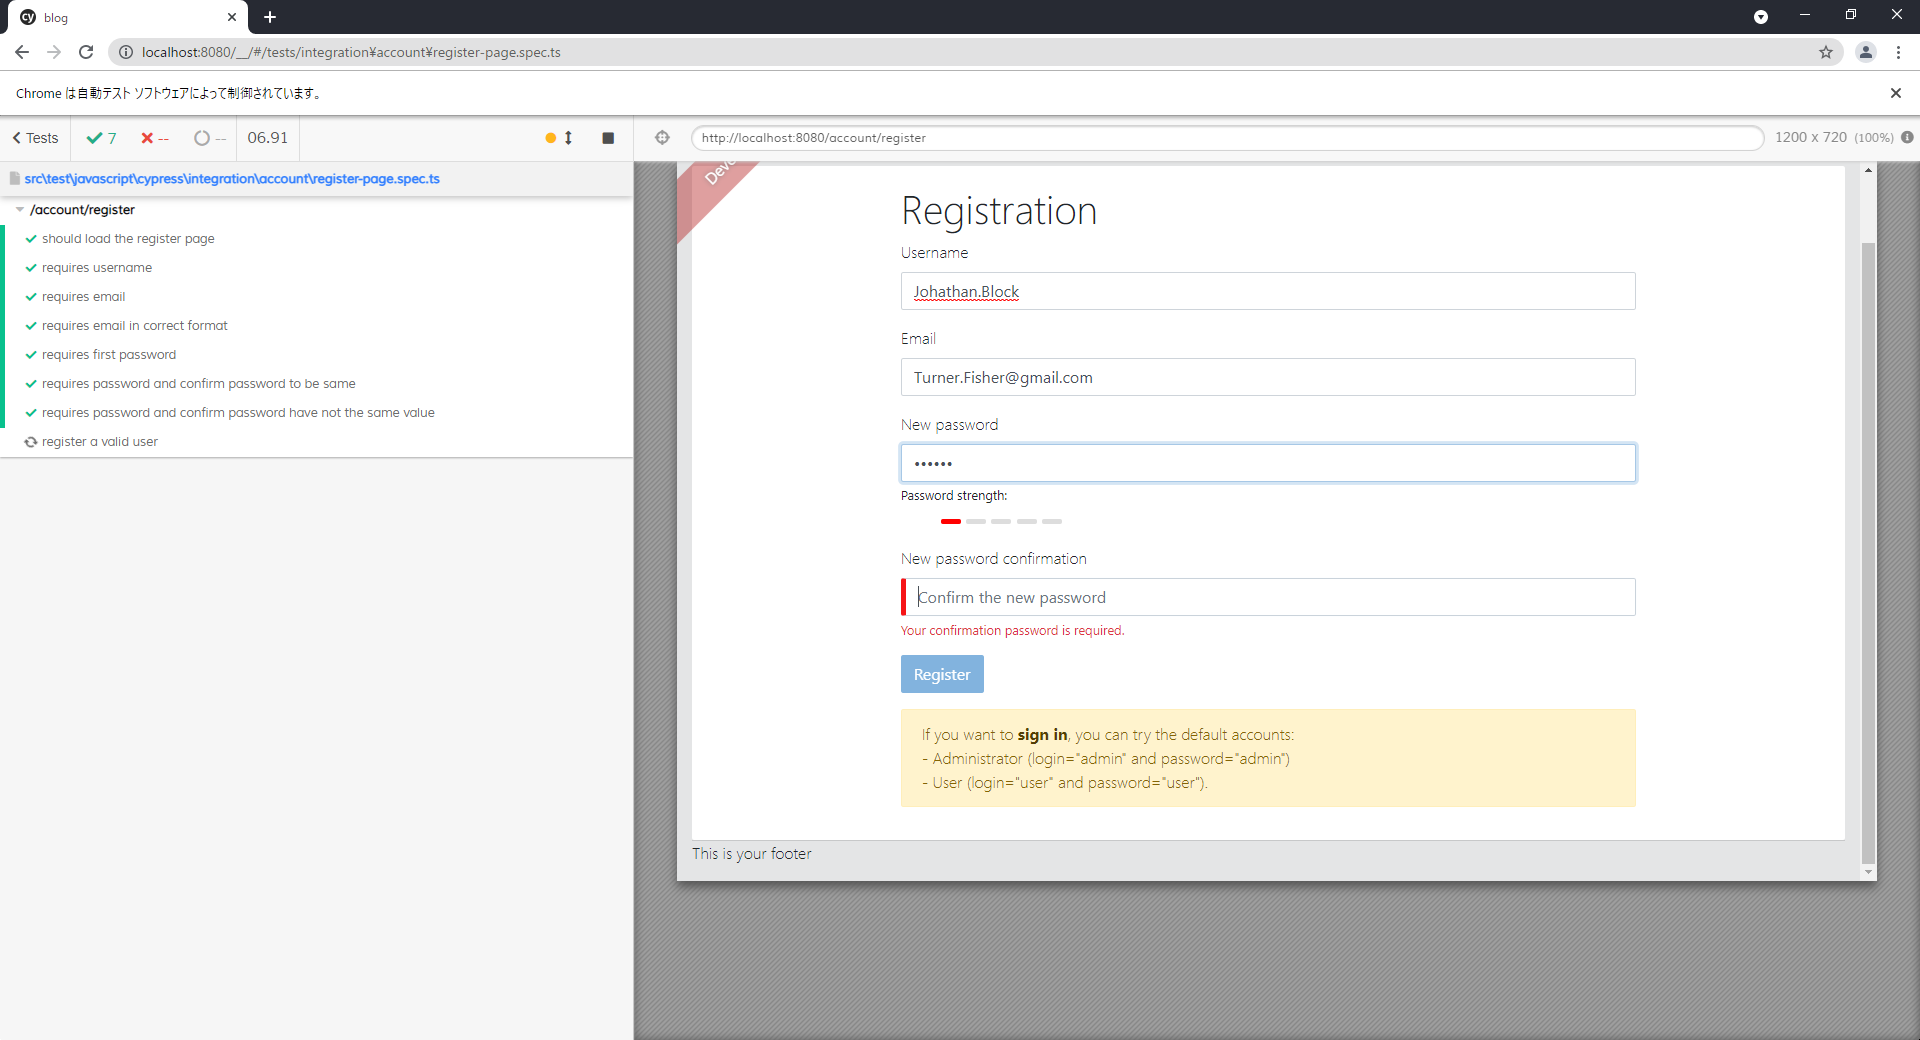Screen dimensions: 1920x1040
Task: Click the Register button
Action: click(942, 674)
